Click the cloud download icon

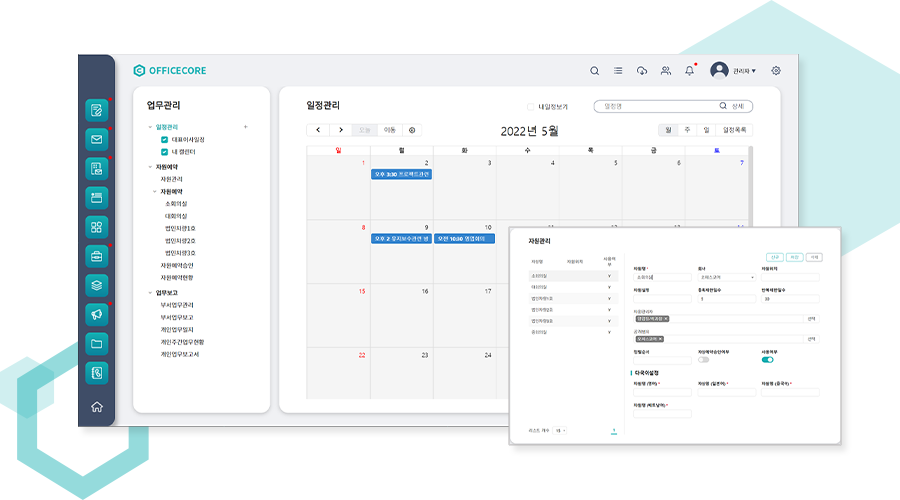click(x=642, y=71)
